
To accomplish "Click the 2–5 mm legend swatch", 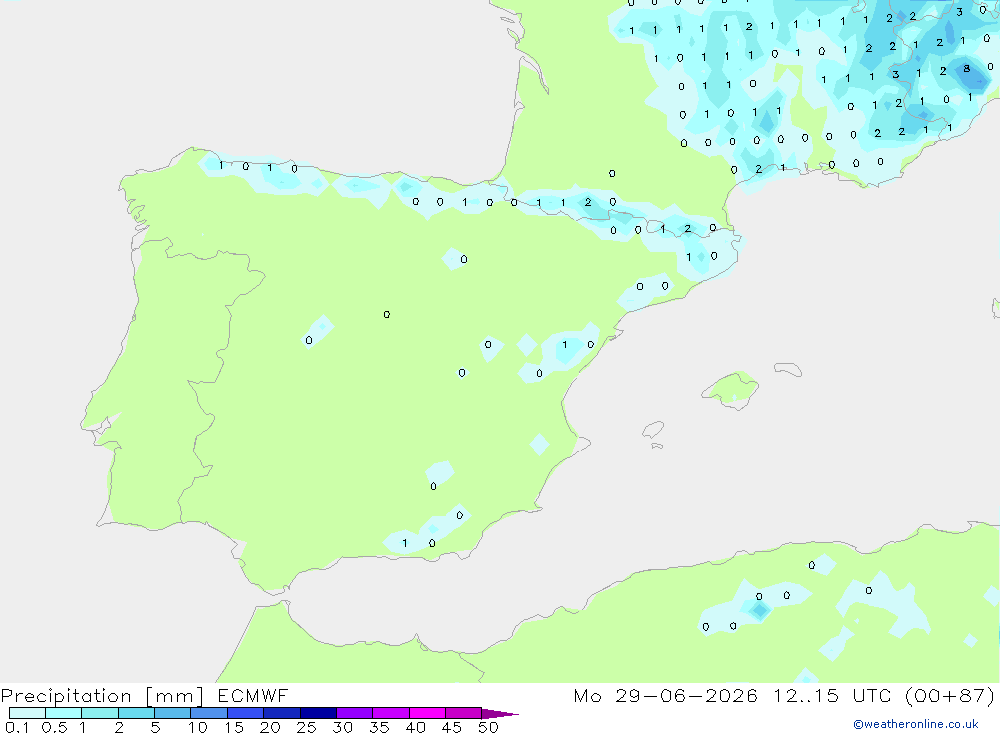I will (x=136, y=713).
